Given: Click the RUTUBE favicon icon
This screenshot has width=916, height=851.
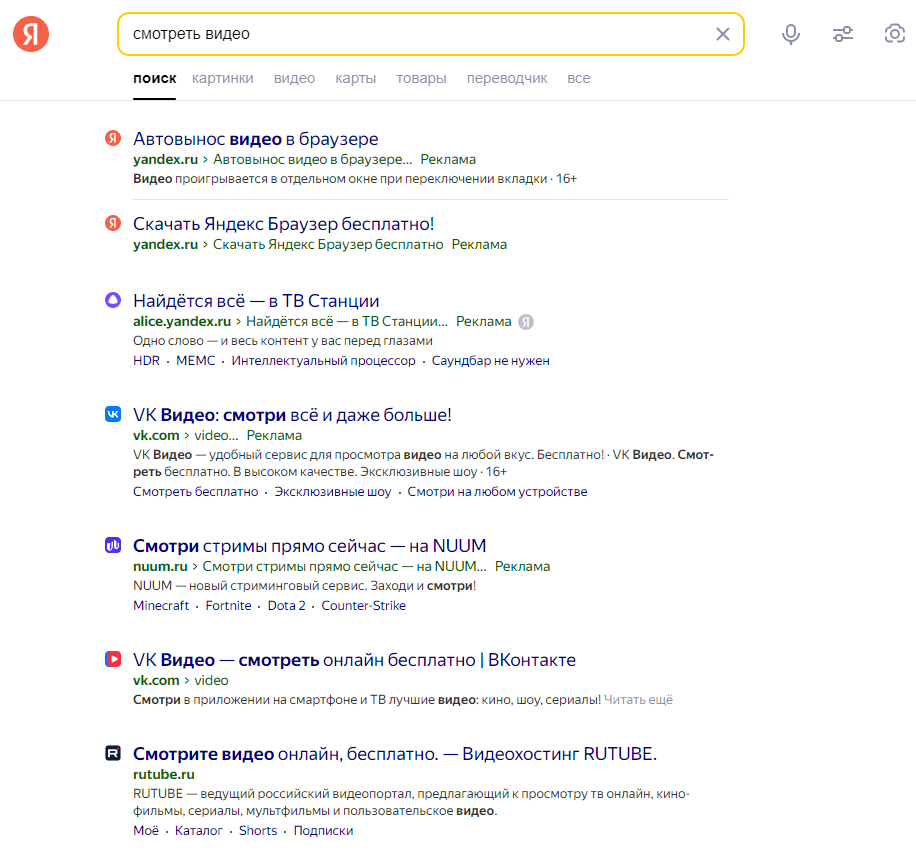Looking at the screenshot, I should (113, 753).
